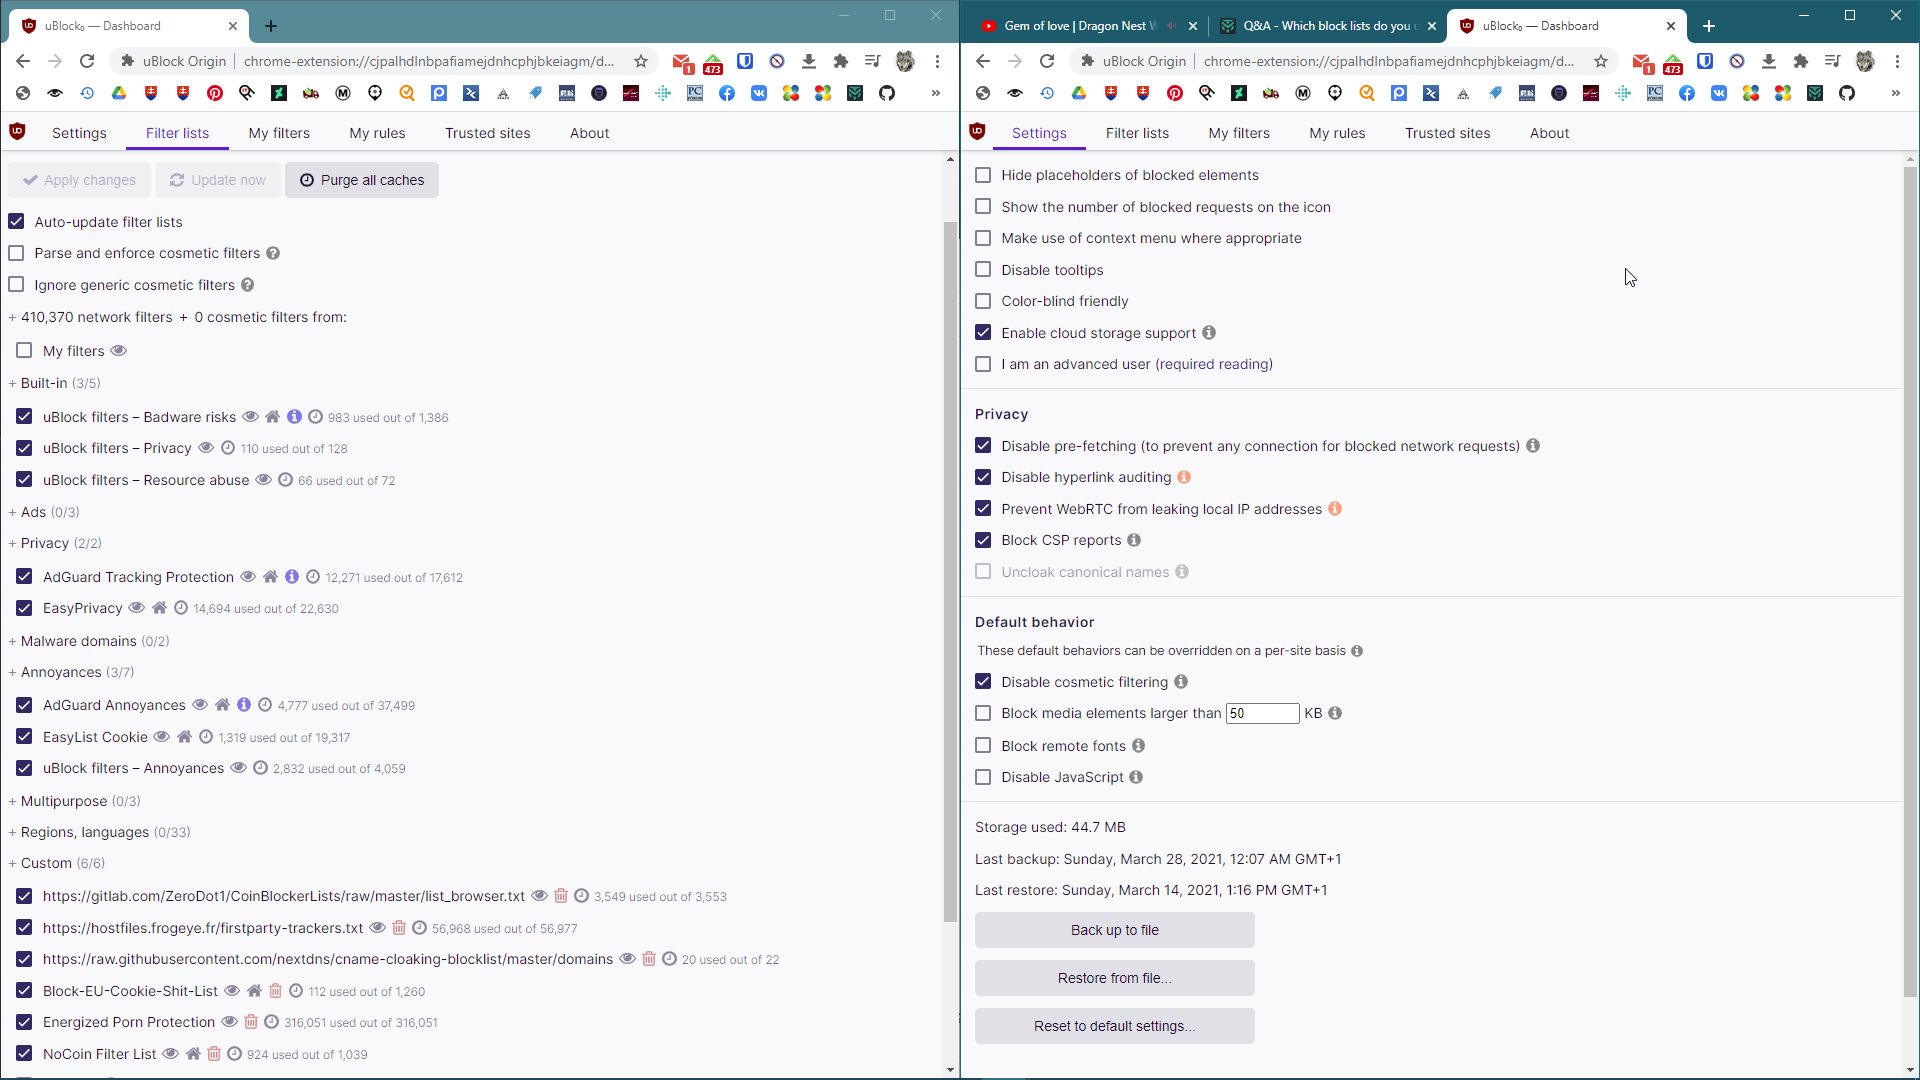The image size is (1920, 1080).
Task: Click info icon beside Disable hyperlink auditing
Action: pyautogui.click(x=1184, y=477)
